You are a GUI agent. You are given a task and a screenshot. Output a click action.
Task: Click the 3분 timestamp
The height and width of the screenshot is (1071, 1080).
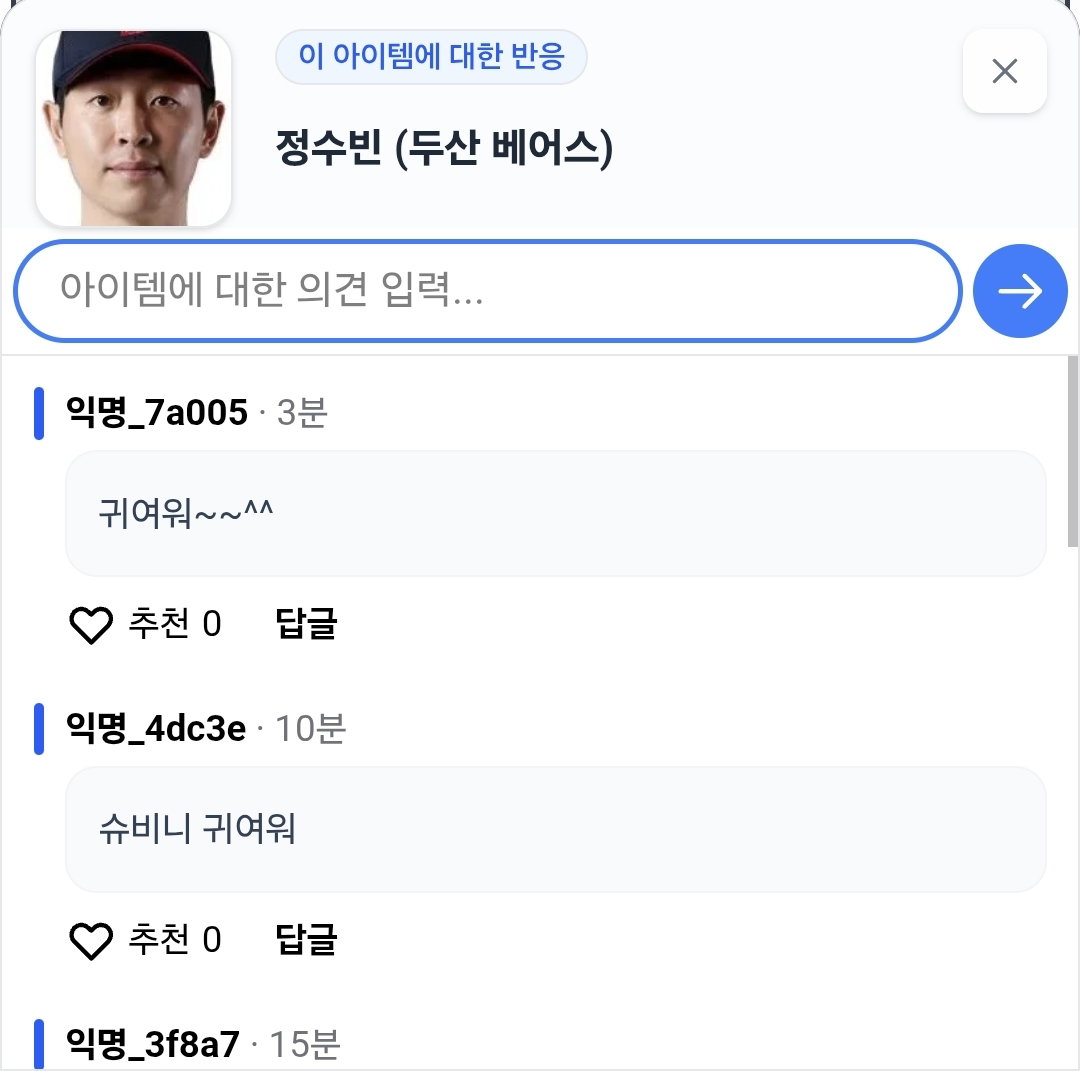click(x=302, y=413)
